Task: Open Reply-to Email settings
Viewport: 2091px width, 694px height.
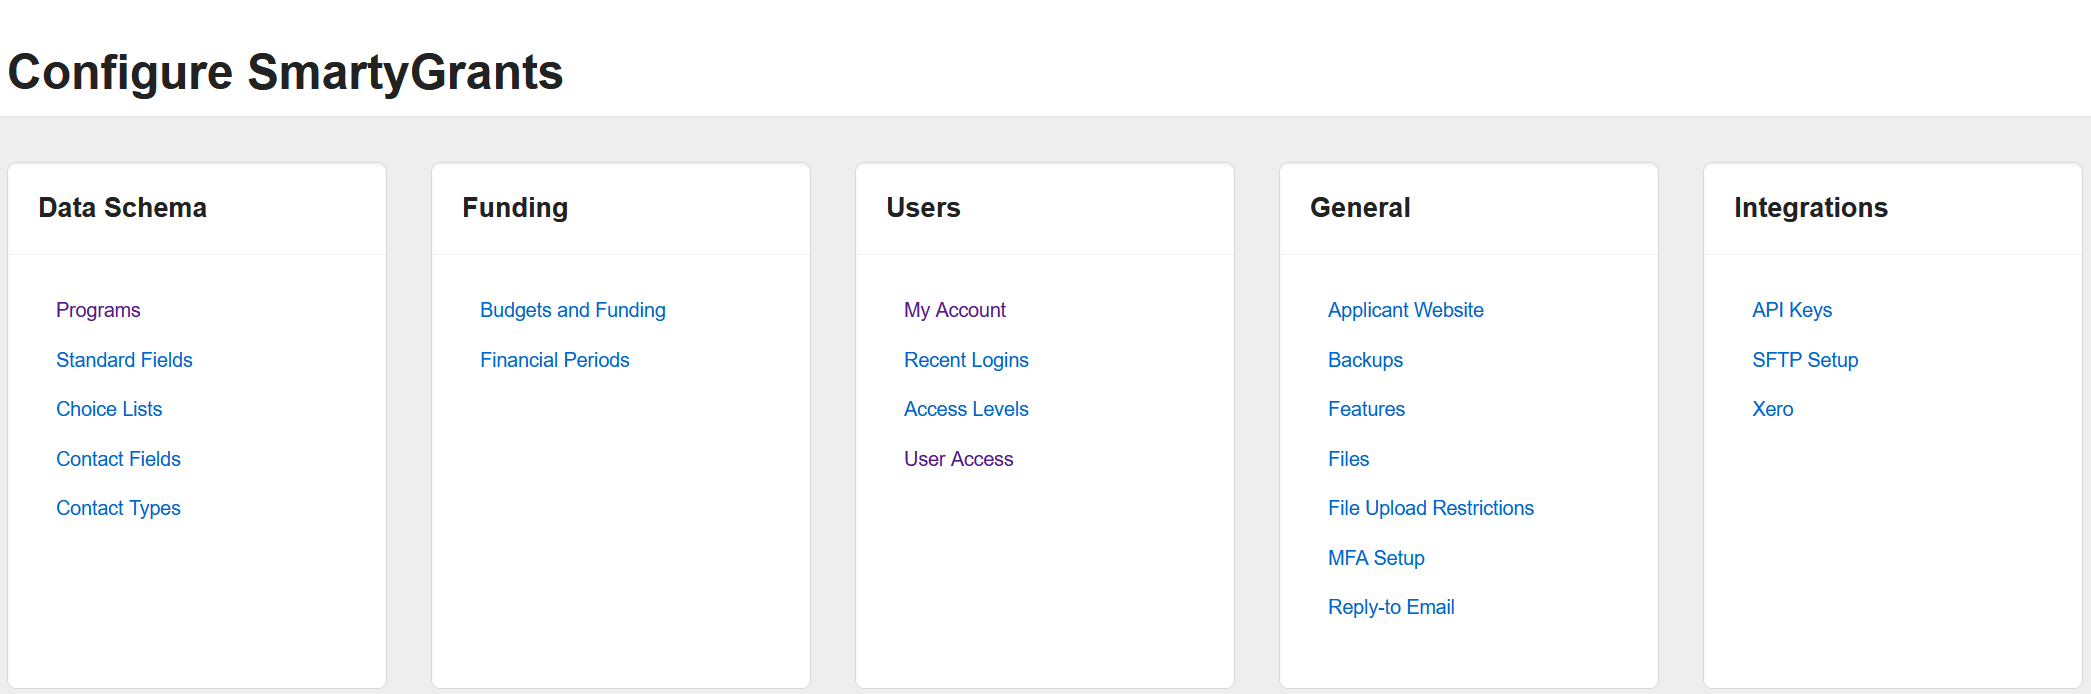Action: (1391, 607)
